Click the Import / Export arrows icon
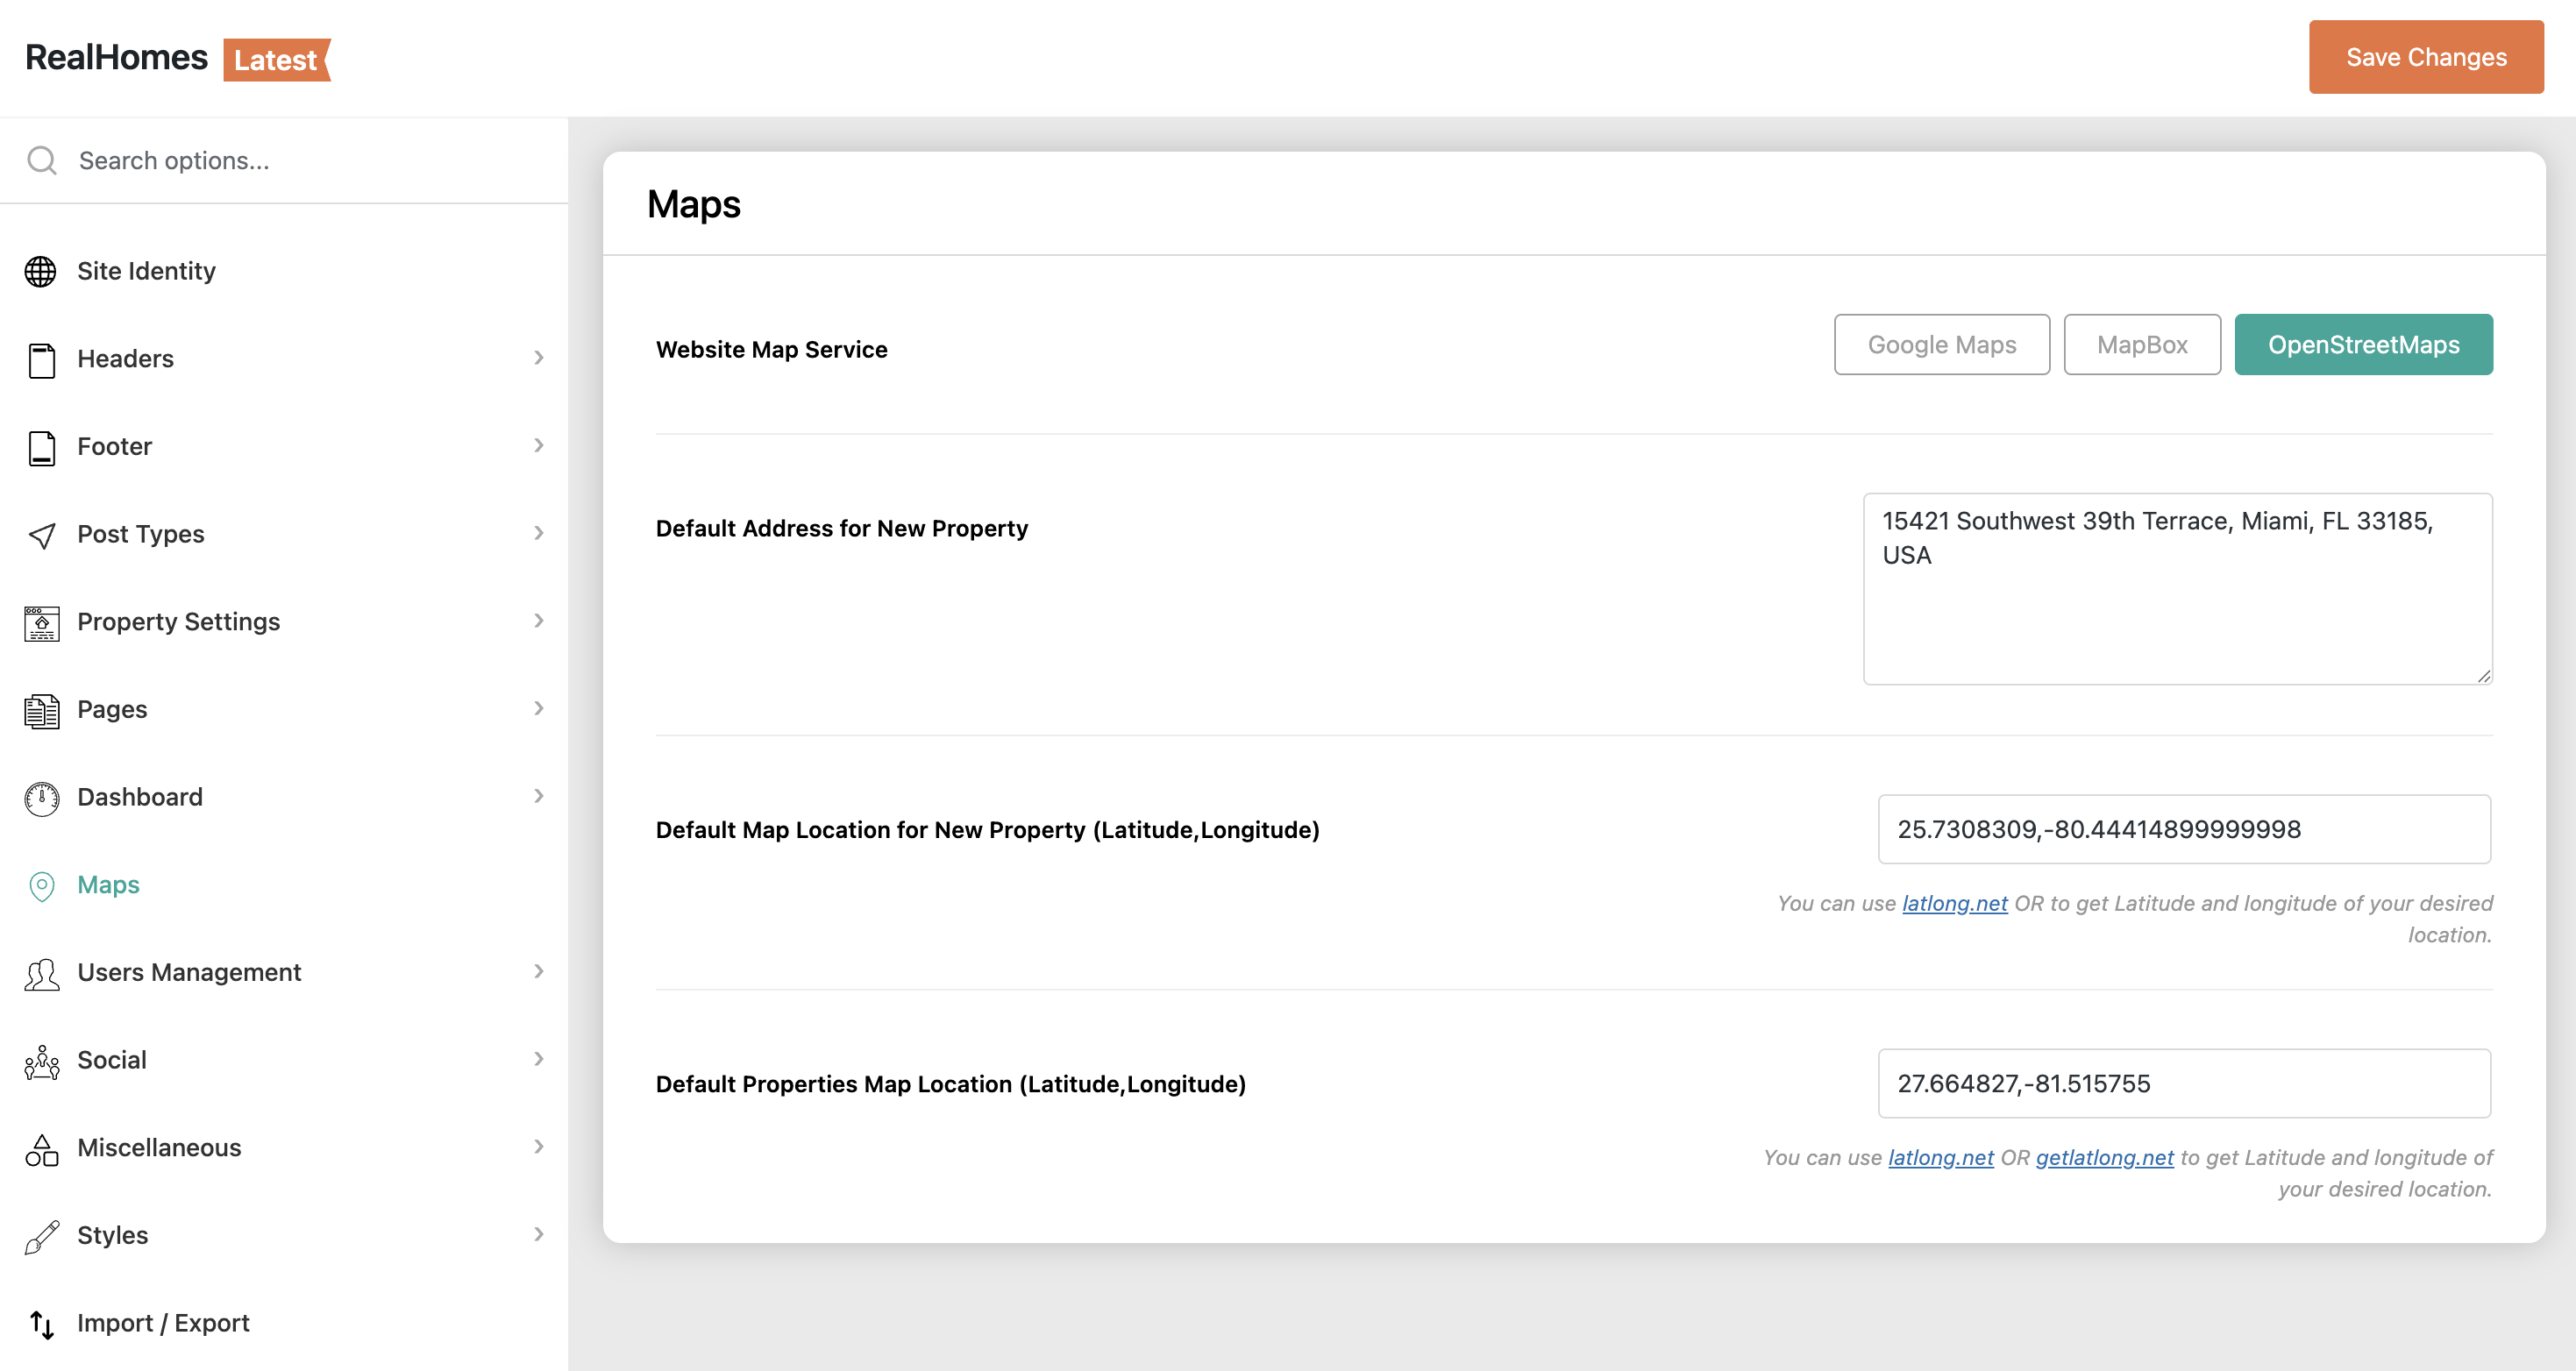Screen dimensions: 2576x1371 [41, 1324]
